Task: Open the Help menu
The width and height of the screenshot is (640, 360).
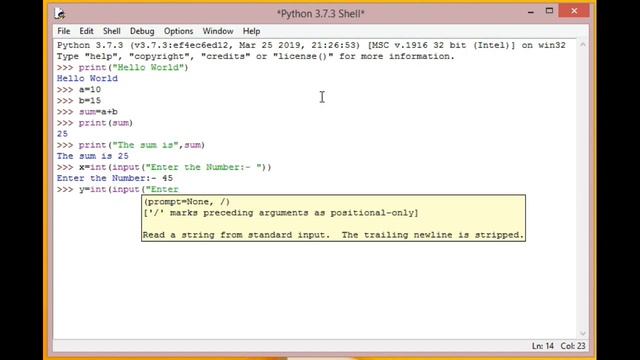Action: click(x=251, y=31)
